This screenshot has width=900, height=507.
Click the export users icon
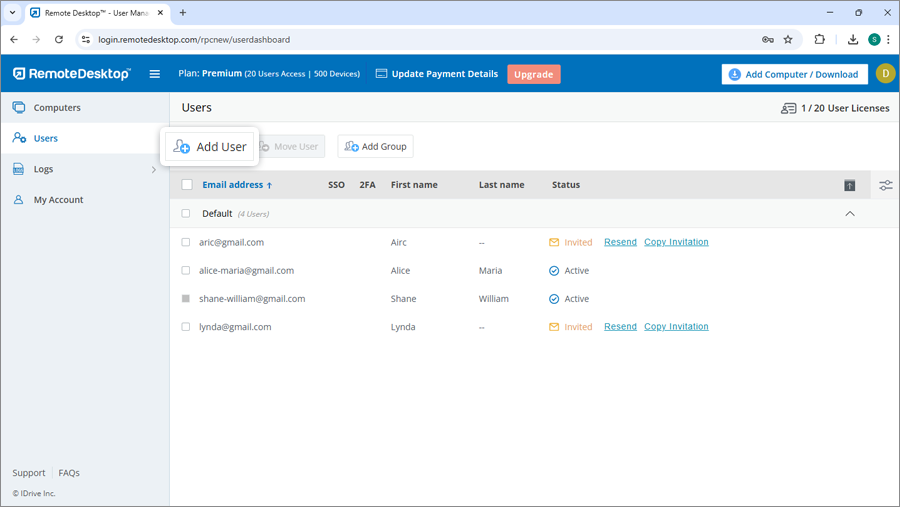(849, 185)
